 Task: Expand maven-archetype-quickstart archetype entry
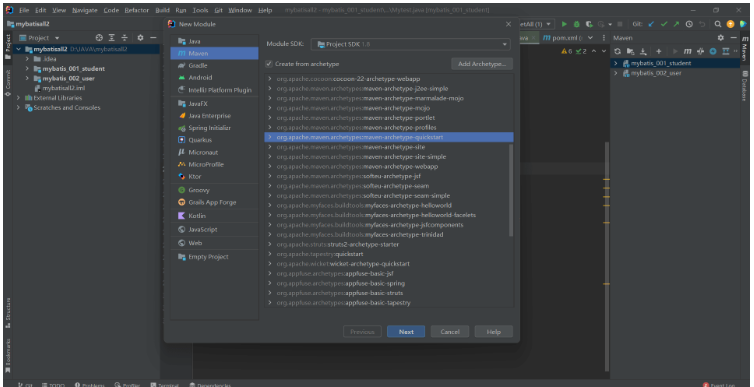(270, 137)
